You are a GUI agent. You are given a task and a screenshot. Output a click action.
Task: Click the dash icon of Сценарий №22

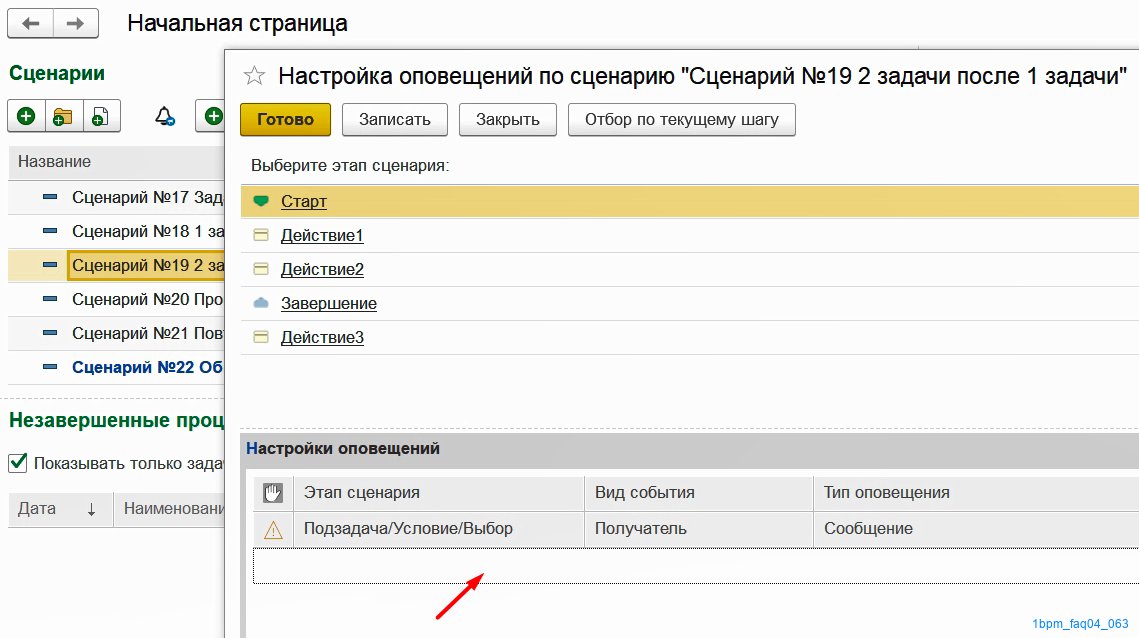coord(49,367)
